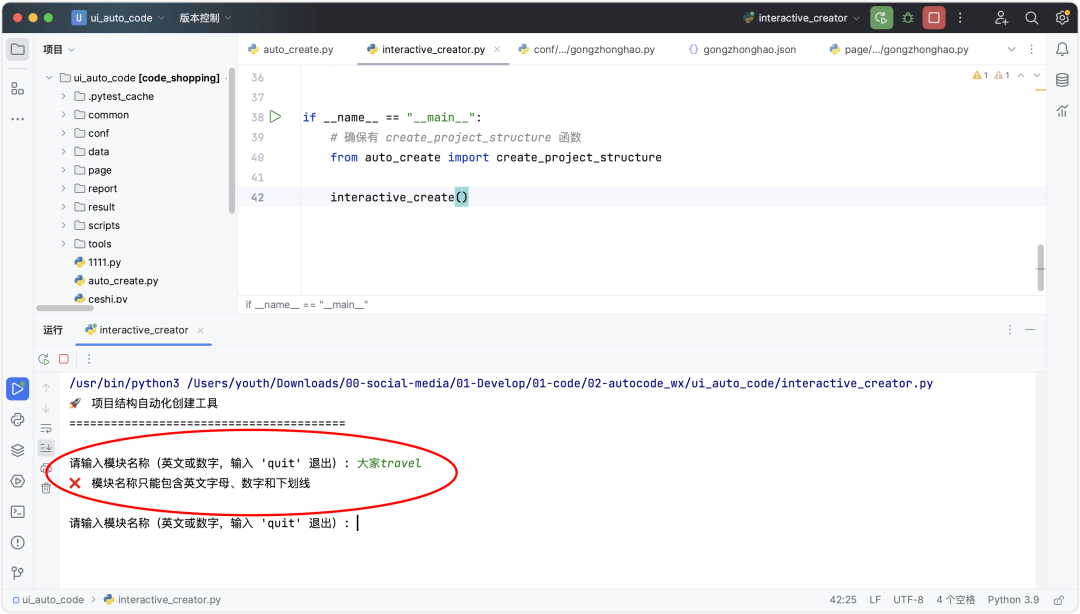The image size is (1080, 614).
Task: Open the 4 个空格 indent settings
Action: (x=955, y=600)
